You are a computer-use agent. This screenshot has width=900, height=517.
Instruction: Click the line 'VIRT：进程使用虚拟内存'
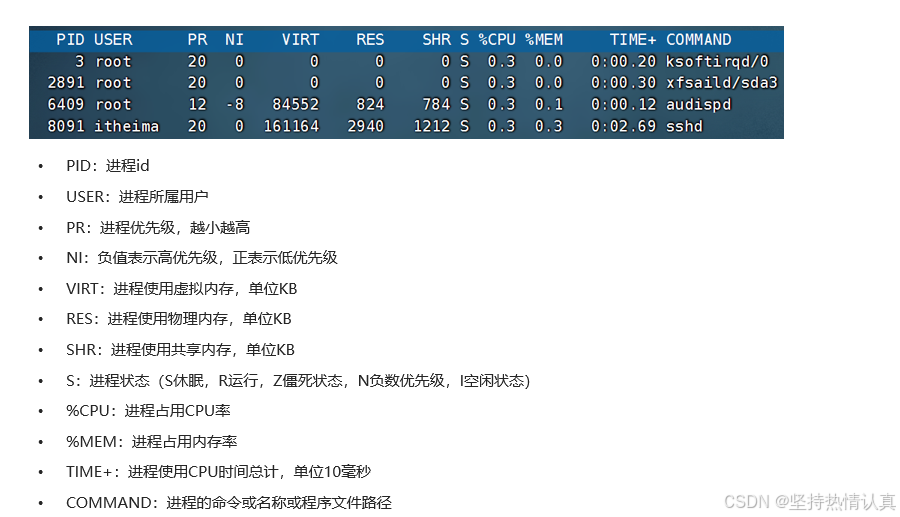(181, 289)
